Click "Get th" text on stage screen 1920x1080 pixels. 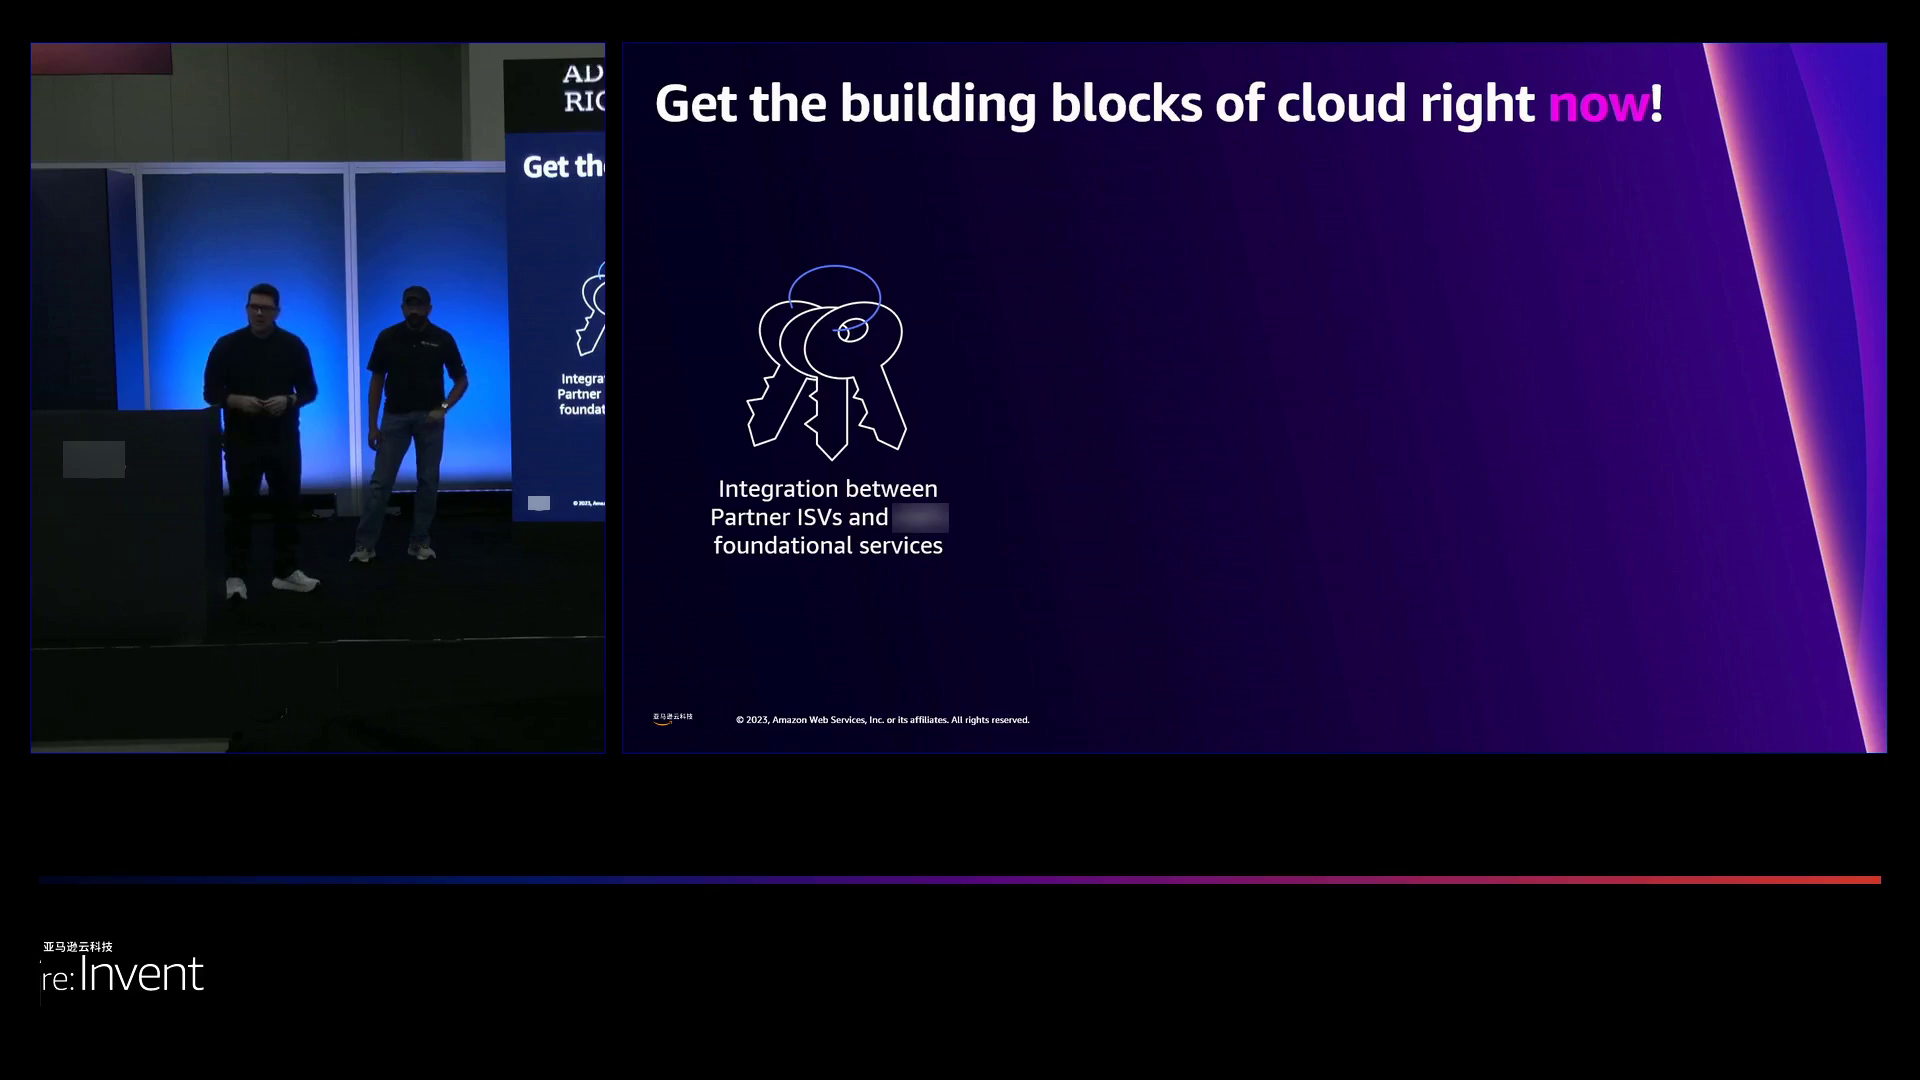tap(563, 166)
